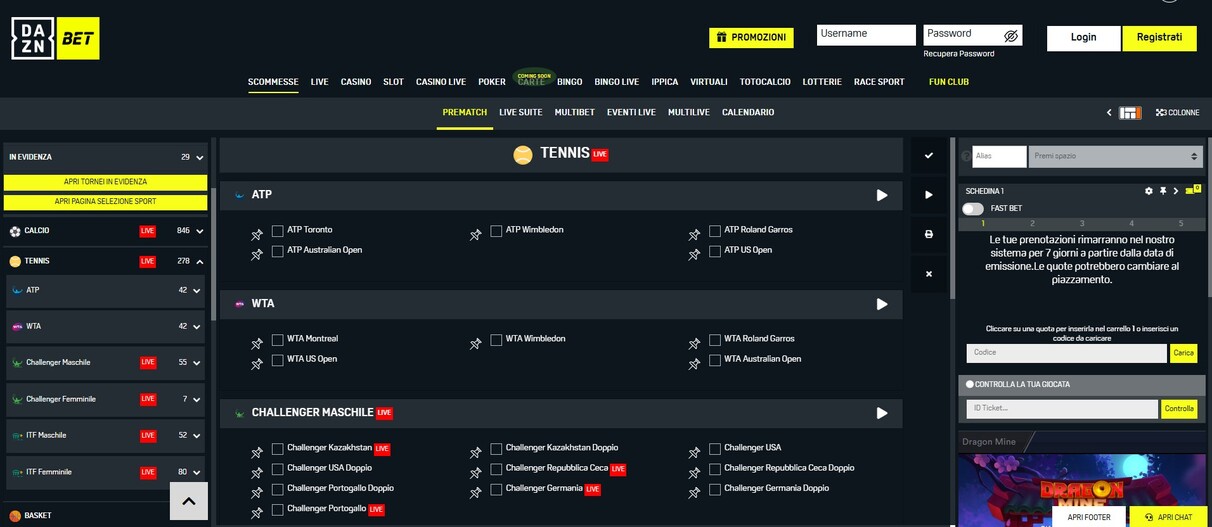Check the Challenger Kazakhstan checkbox
This screenshot has height=527, width=1212.
click(x=278, y=449)
